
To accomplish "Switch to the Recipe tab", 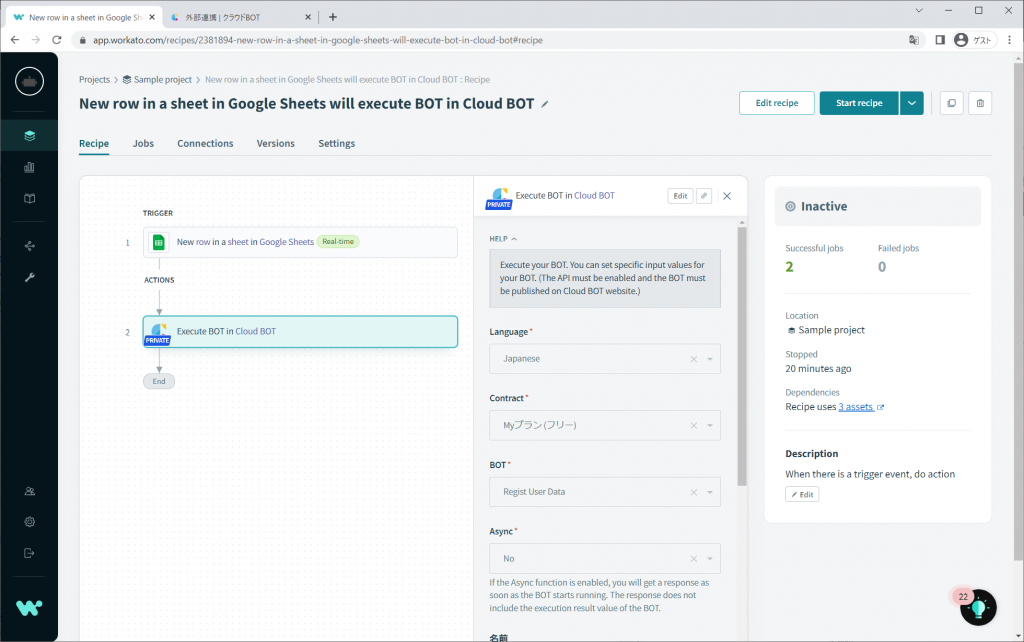I will tap(94, 144).
